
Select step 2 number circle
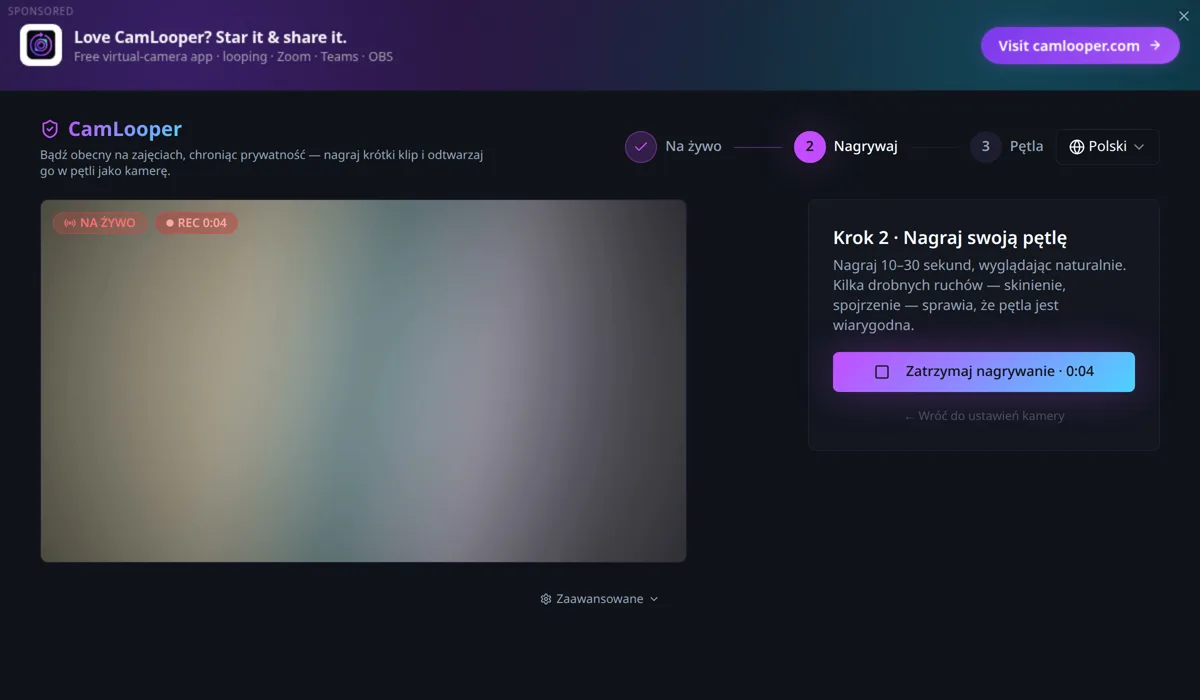(810, 146)
